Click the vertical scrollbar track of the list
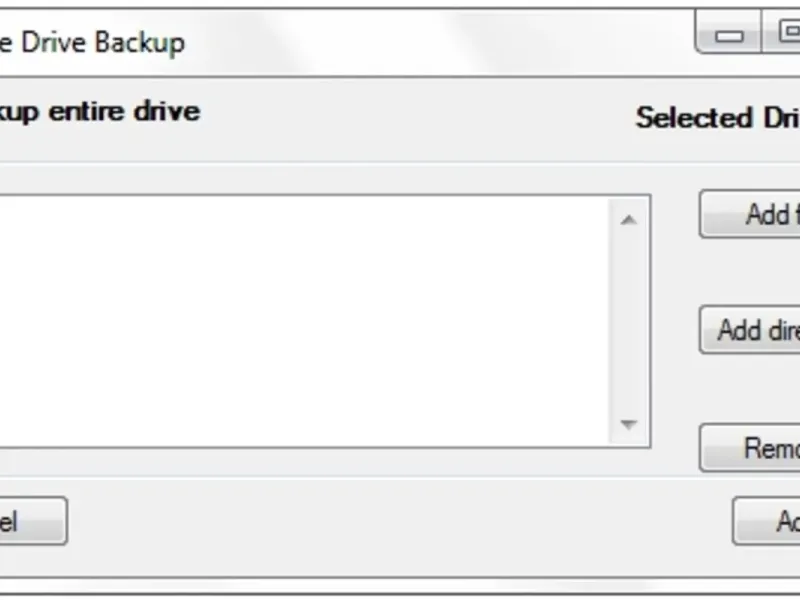Screen dimensions: 800x600 (628, 320)
